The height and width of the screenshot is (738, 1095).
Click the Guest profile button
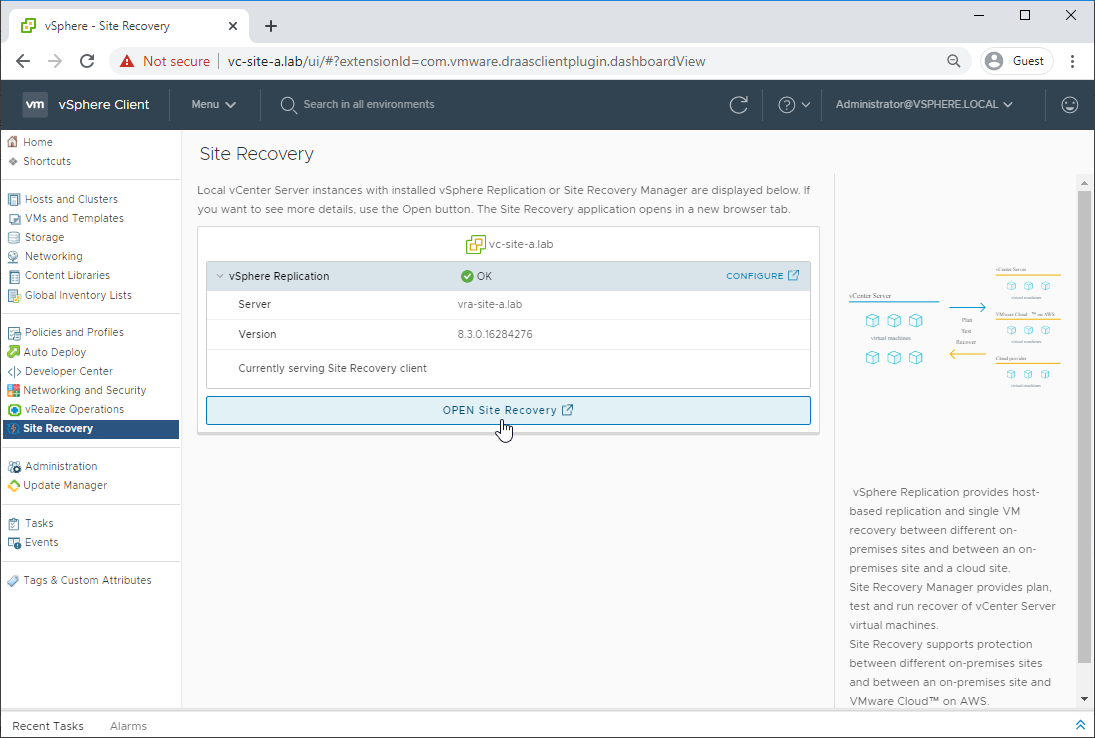pyautogui.click(x=1016, y=61)
